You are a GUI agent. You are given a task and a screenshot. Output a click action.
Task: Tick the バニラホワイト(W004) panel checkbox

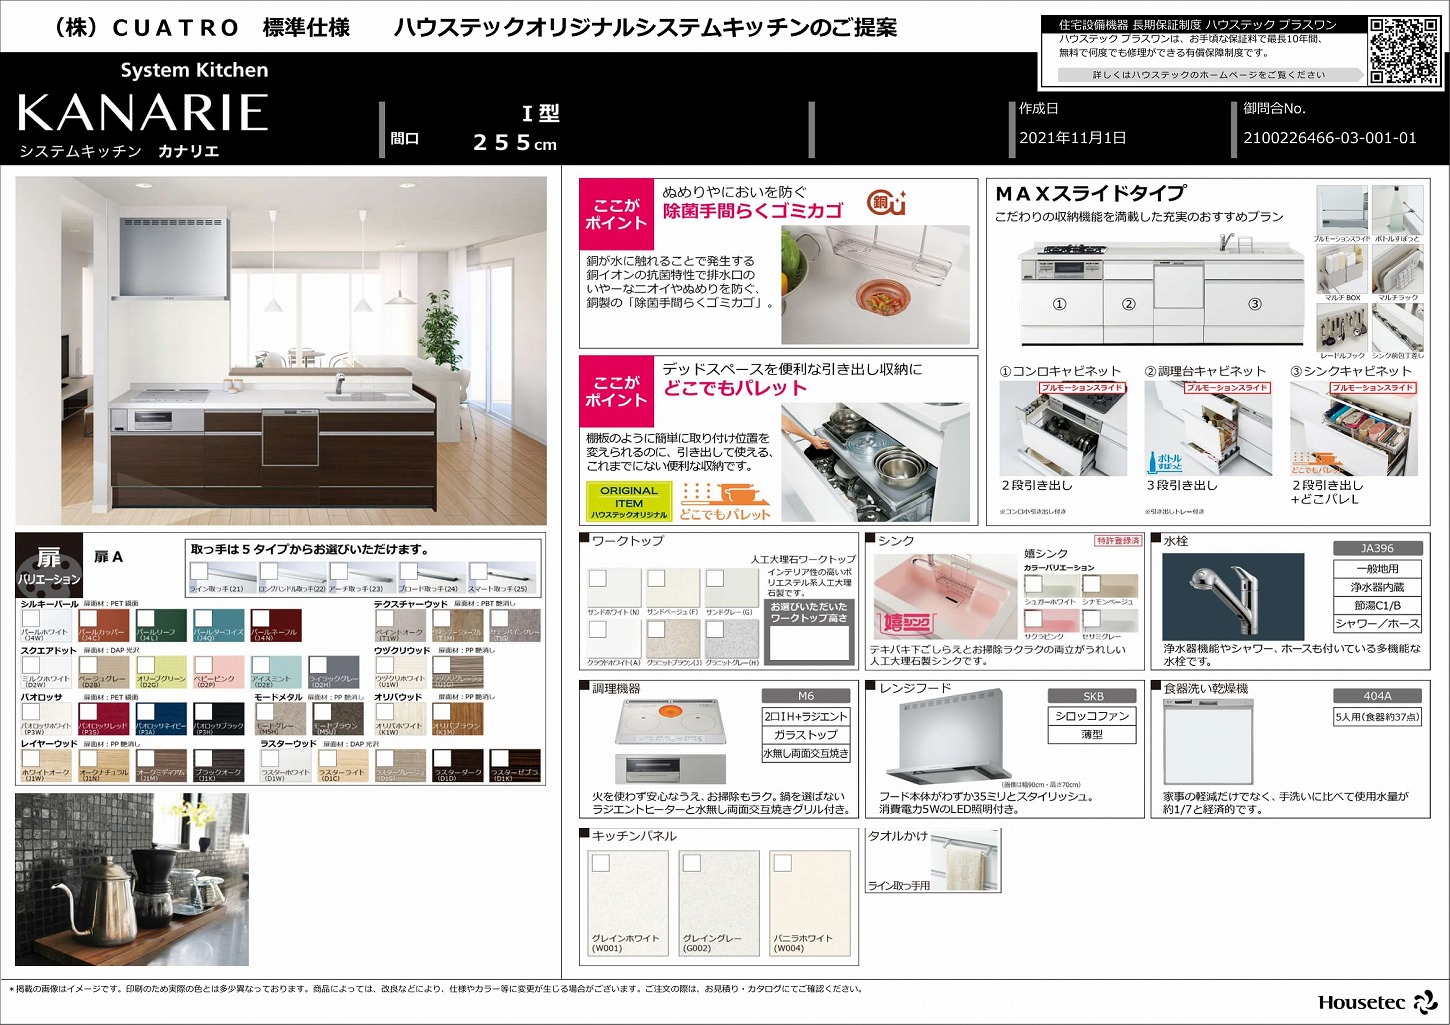tap(783, 863)
